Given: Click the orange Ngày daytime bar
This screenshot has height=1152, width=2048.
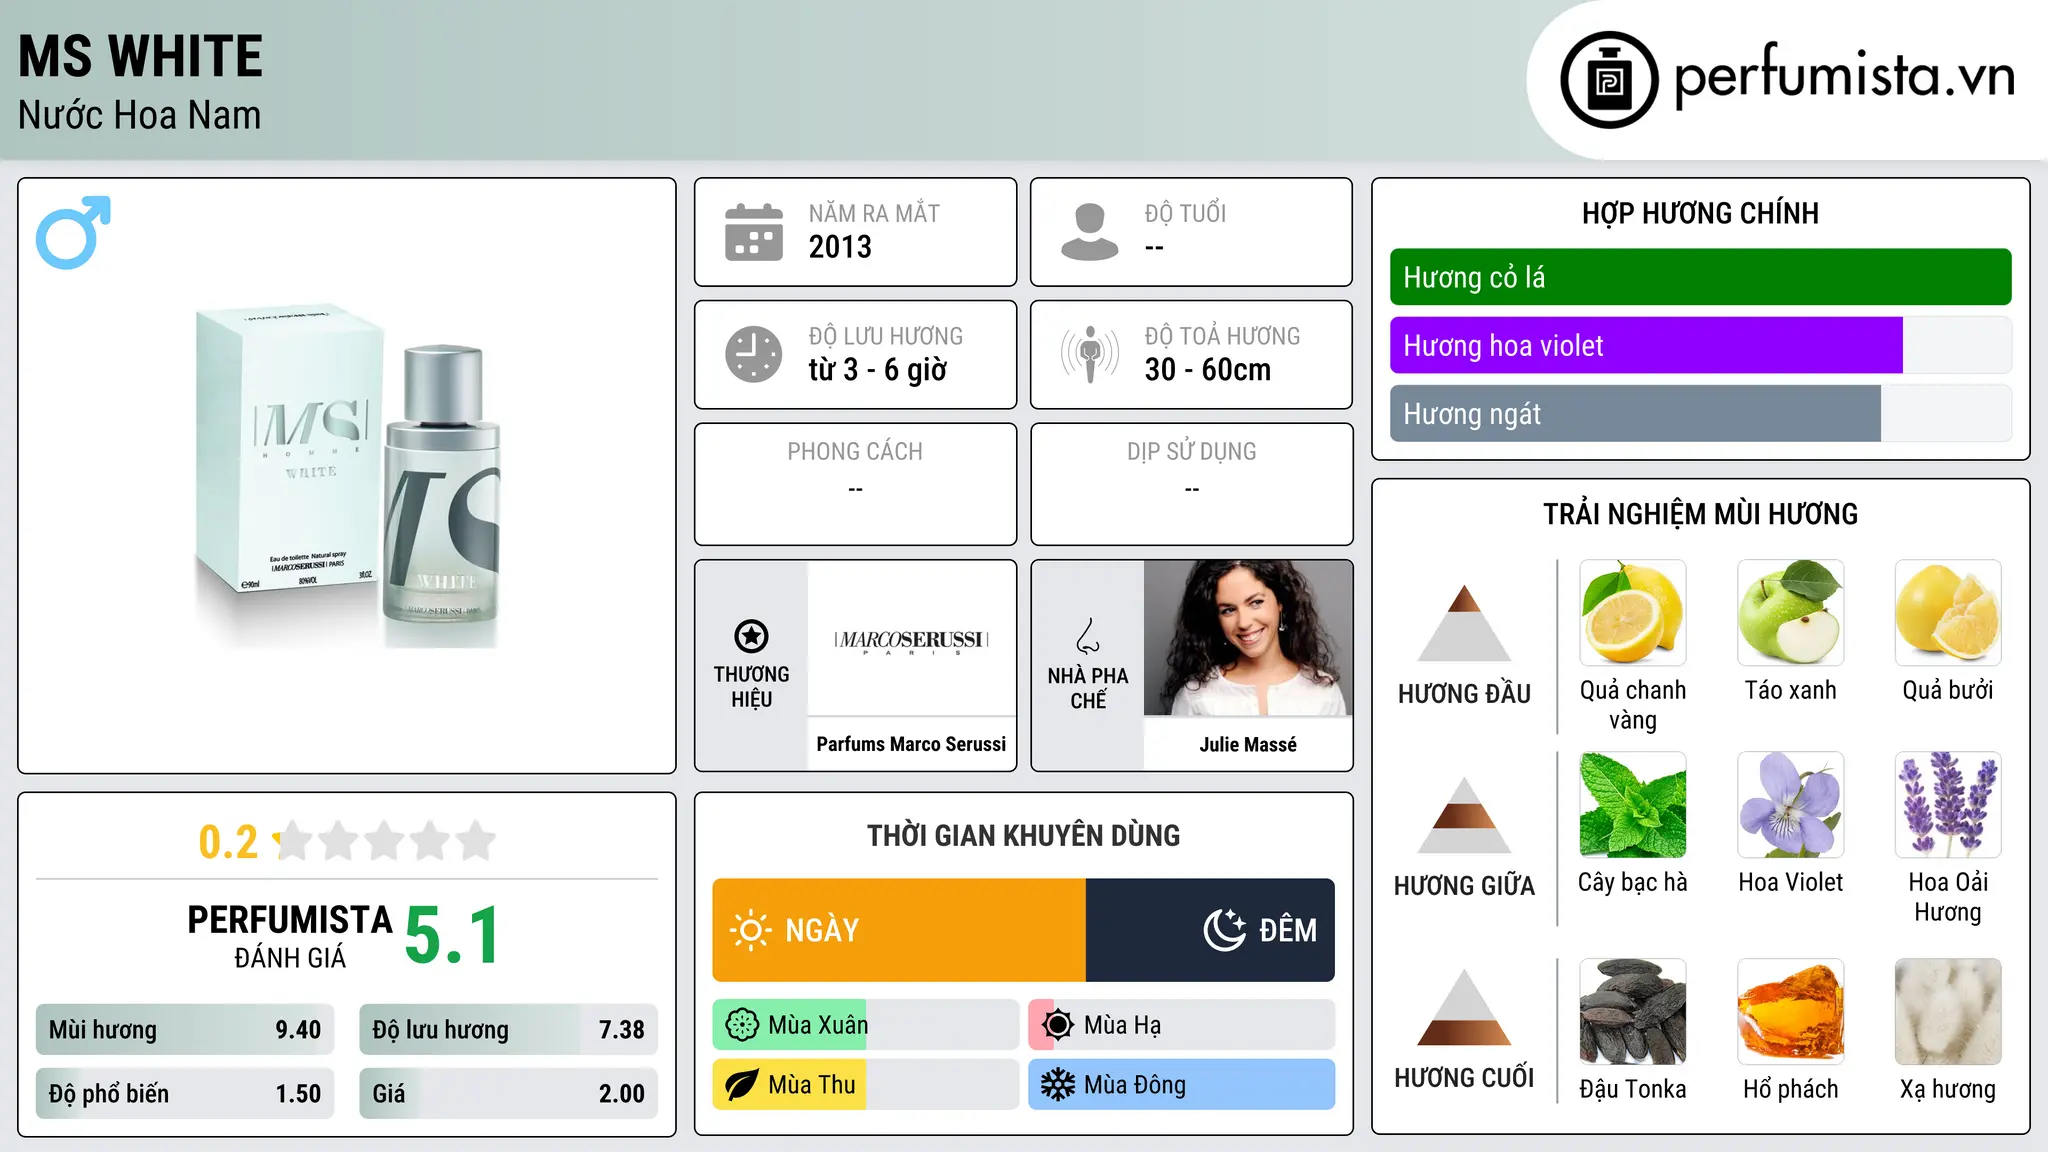Looking at the screenshot, I should coord(899,930).
